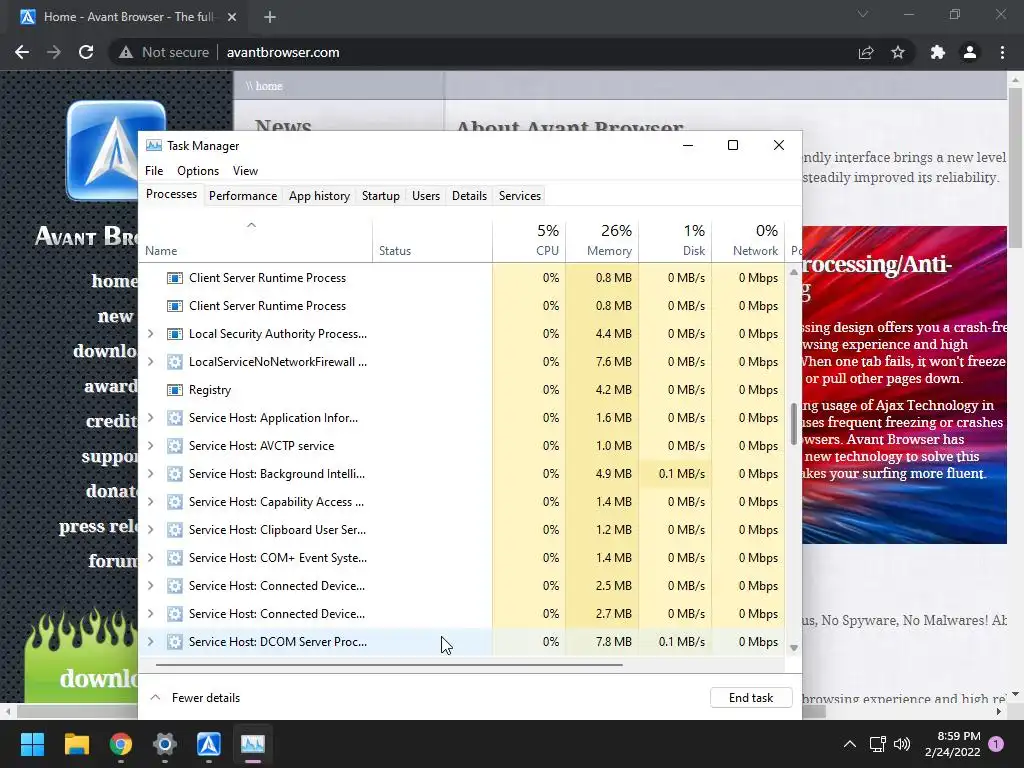
Task: Click the Windows Start button
Action: [x=32, y=744]
